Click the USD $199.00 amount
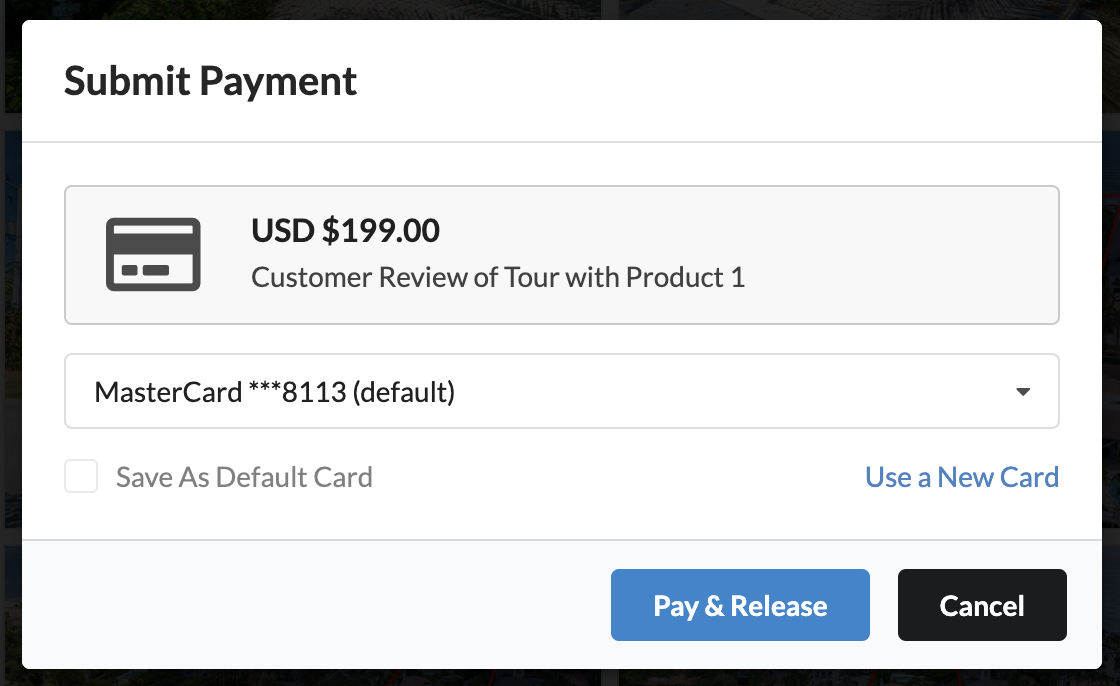The image size is (1120, 686). [345, 231]
